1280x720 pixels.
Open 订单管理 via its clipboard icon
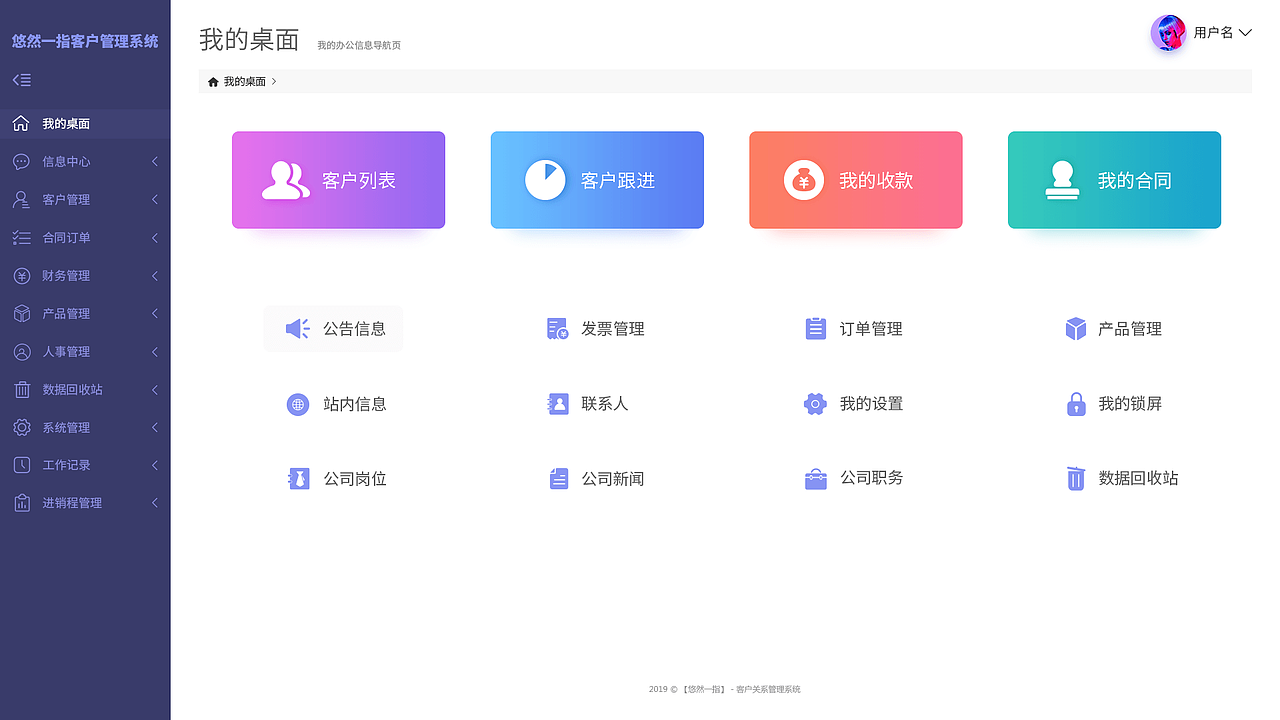tap(815, 328)
